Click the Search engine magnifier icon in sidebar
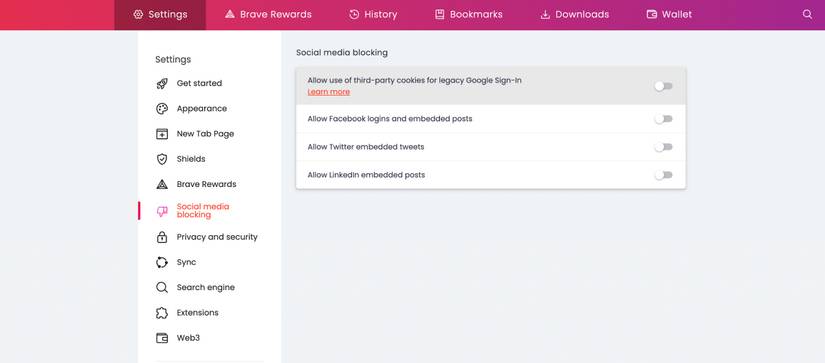The image size is (825, 363). coord(162,288)
